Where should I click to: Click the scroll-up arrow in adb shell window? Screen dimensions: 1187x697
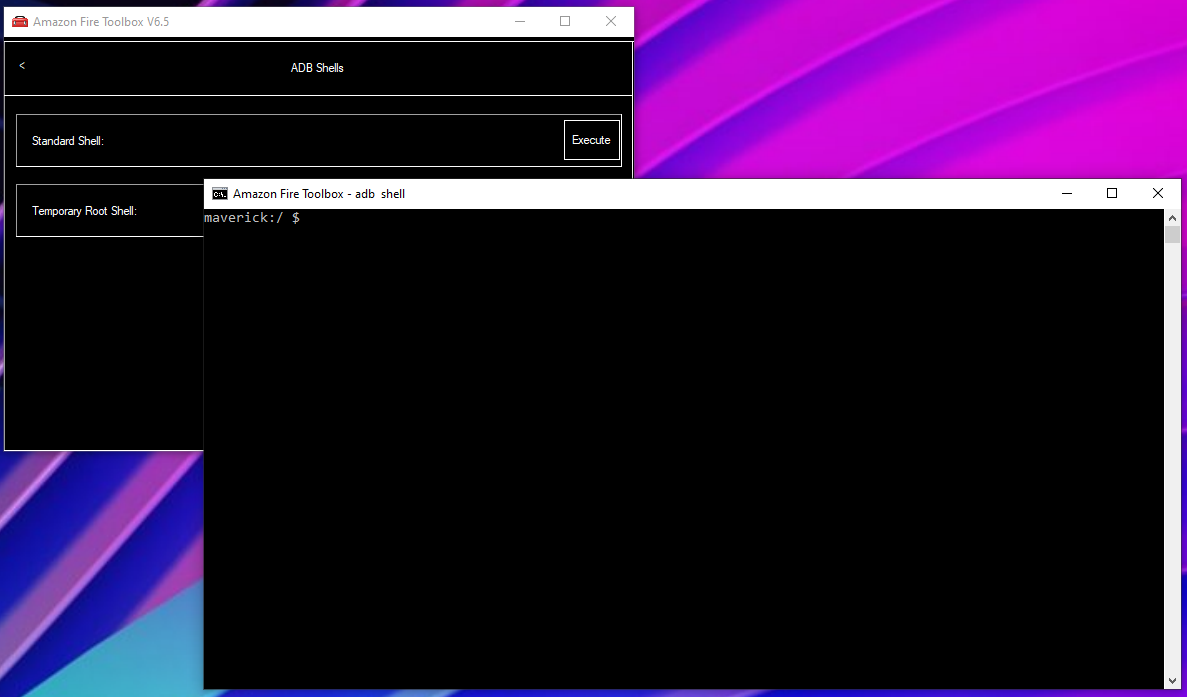pyautogui.click(x=1172, y=216)
